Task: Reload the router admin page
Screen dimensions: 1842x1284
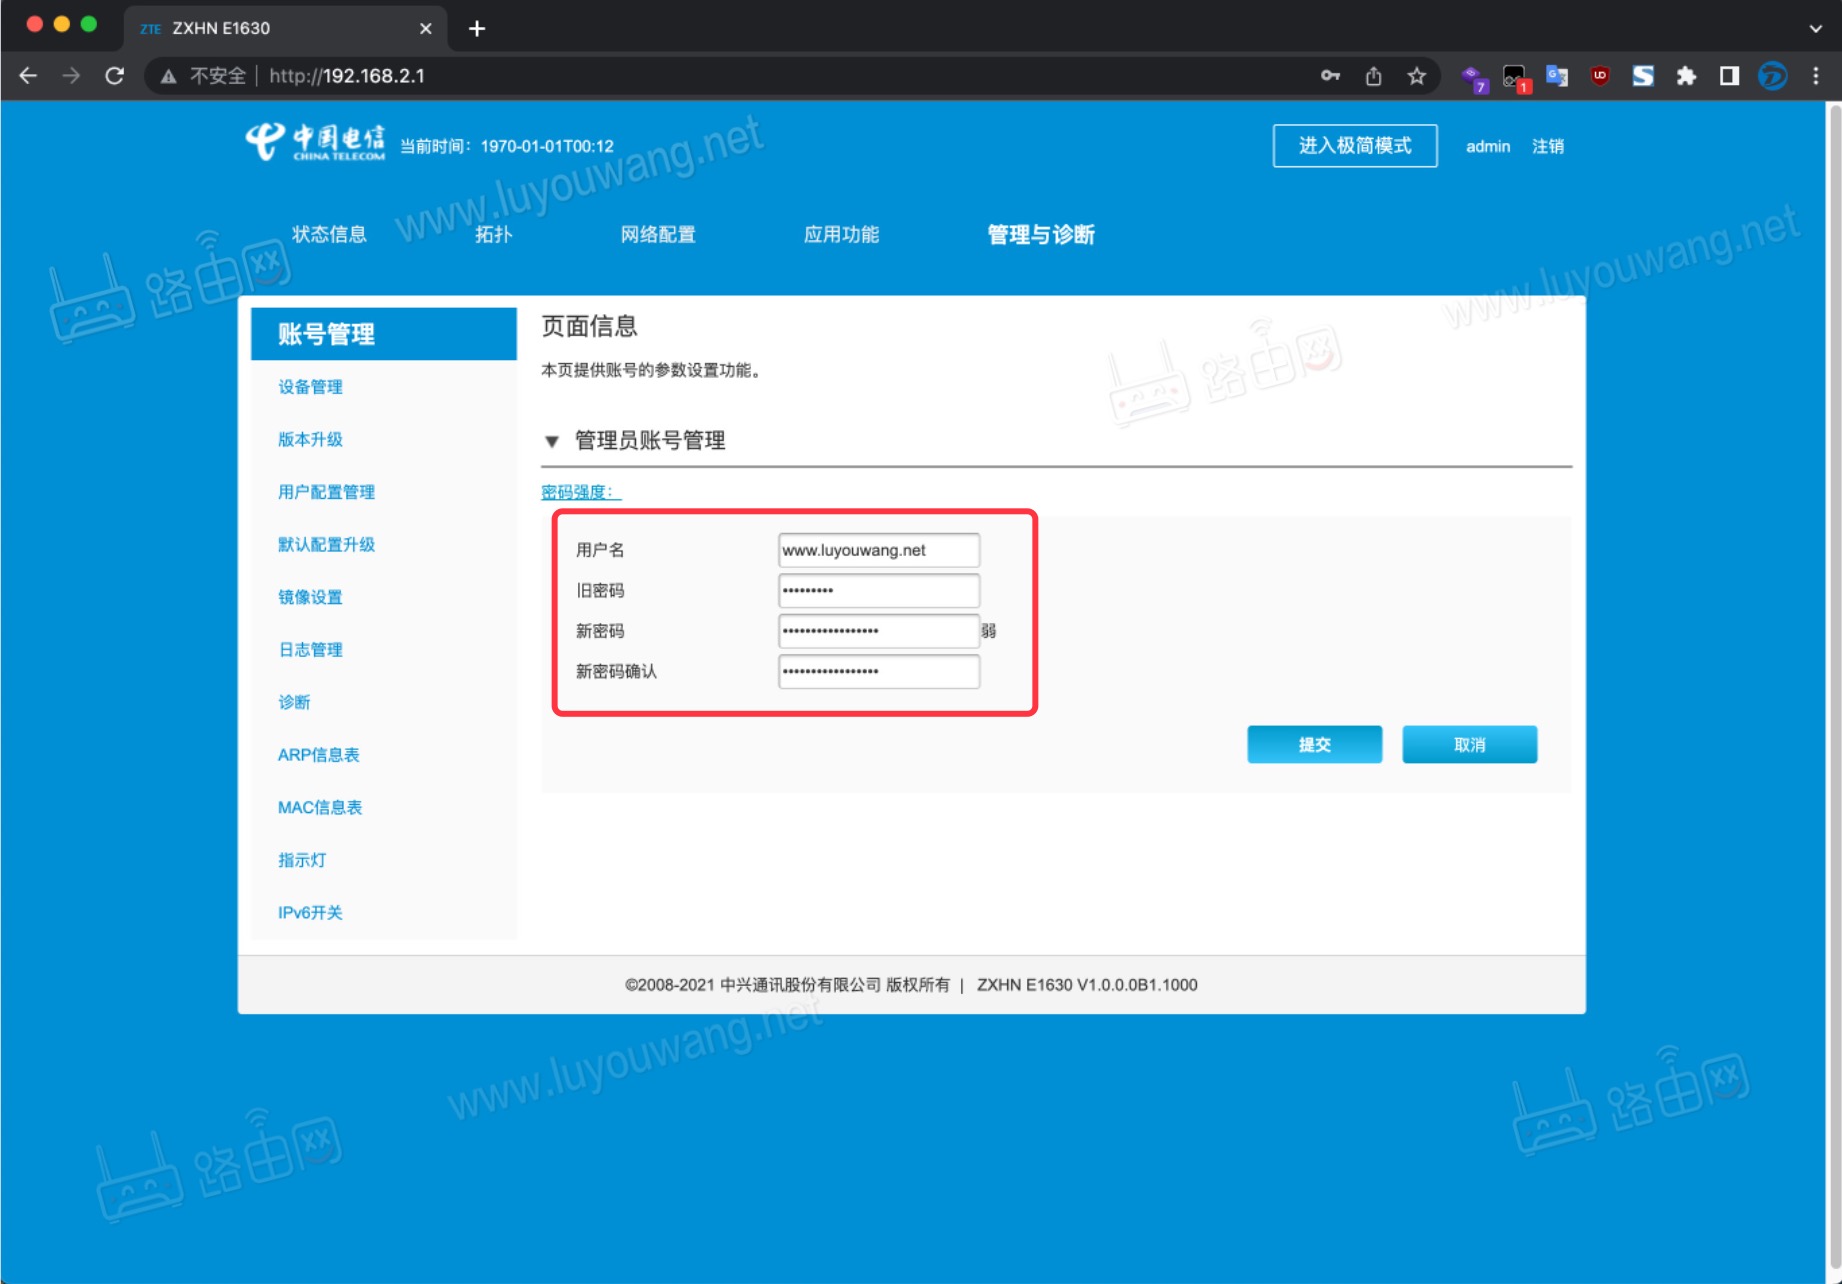Action: pyautogui.click(x=114, y=75)
